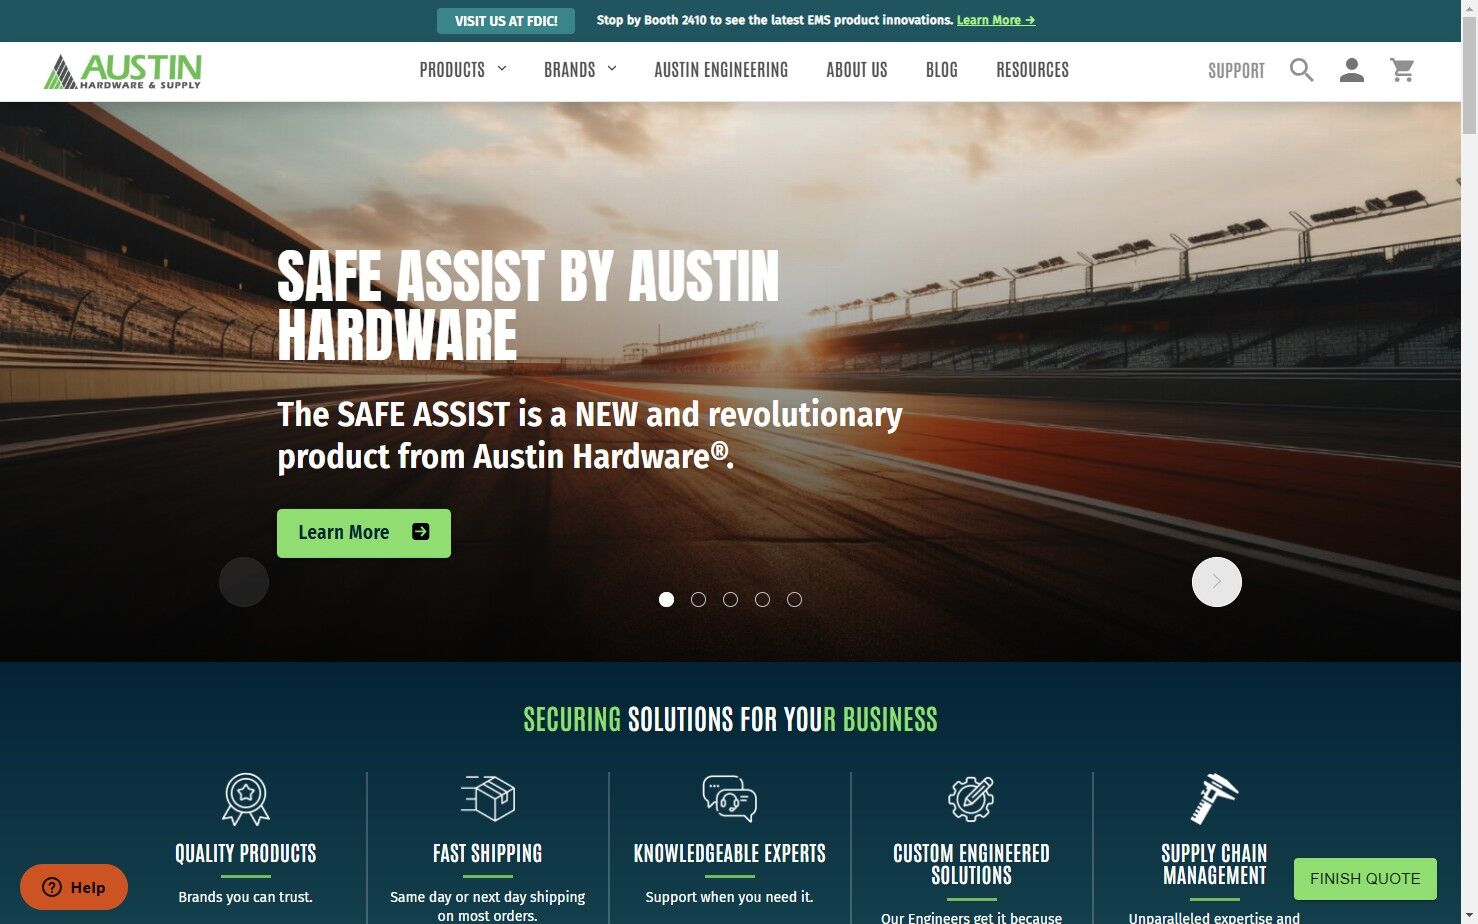
Task: Click the Visit Us at FDIC! button
Action: pyautogui.click(x=506, y=21)
